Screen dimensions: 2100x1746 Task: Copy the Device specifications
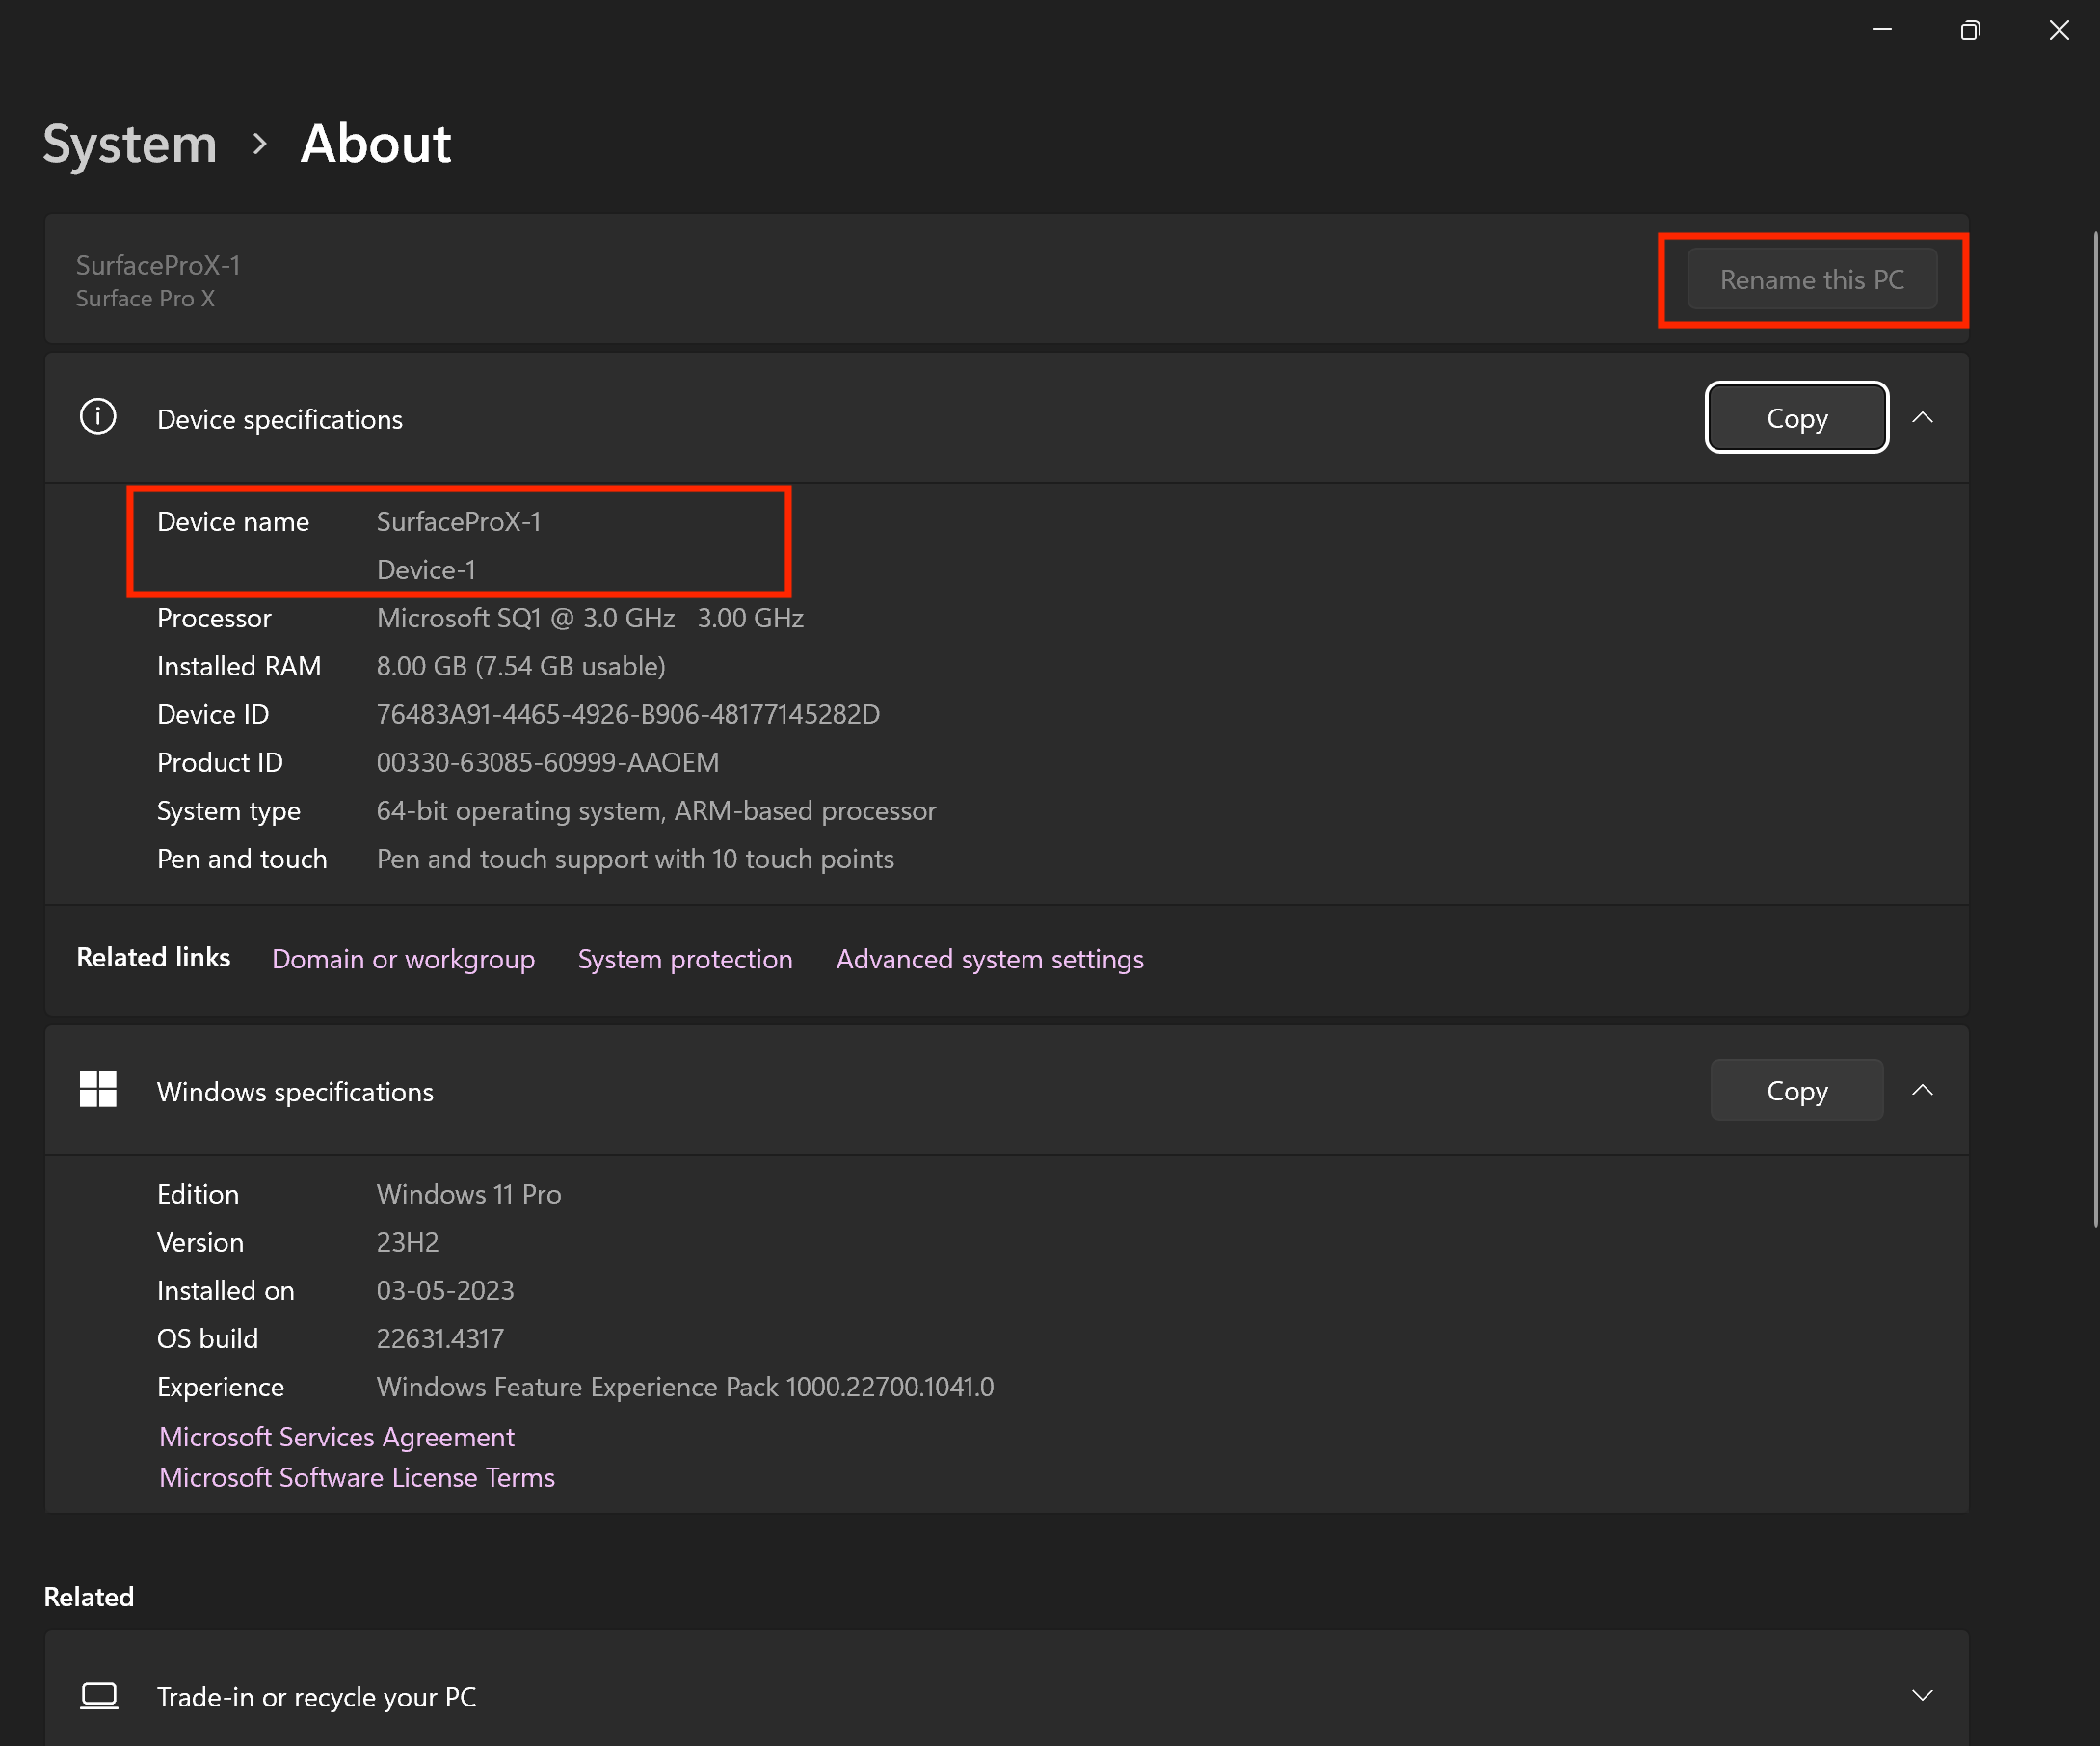coord(1797,418)
